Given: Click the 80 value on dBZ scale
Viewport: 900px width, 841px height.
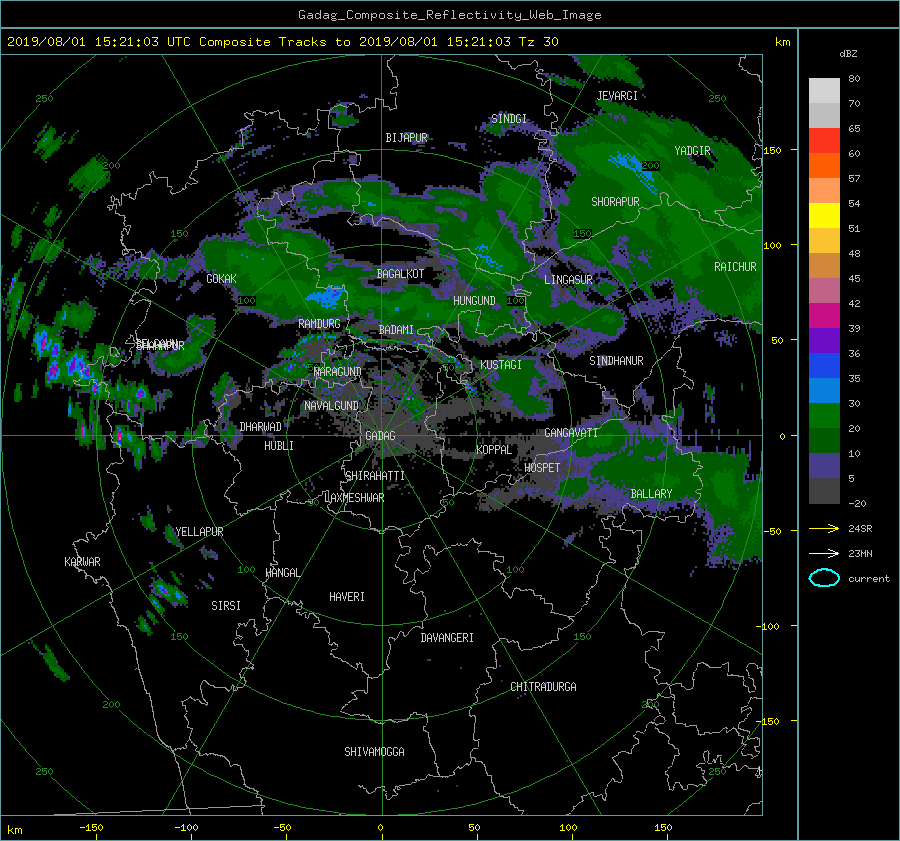Looking at the screenshot, I should tap(854, 79).
